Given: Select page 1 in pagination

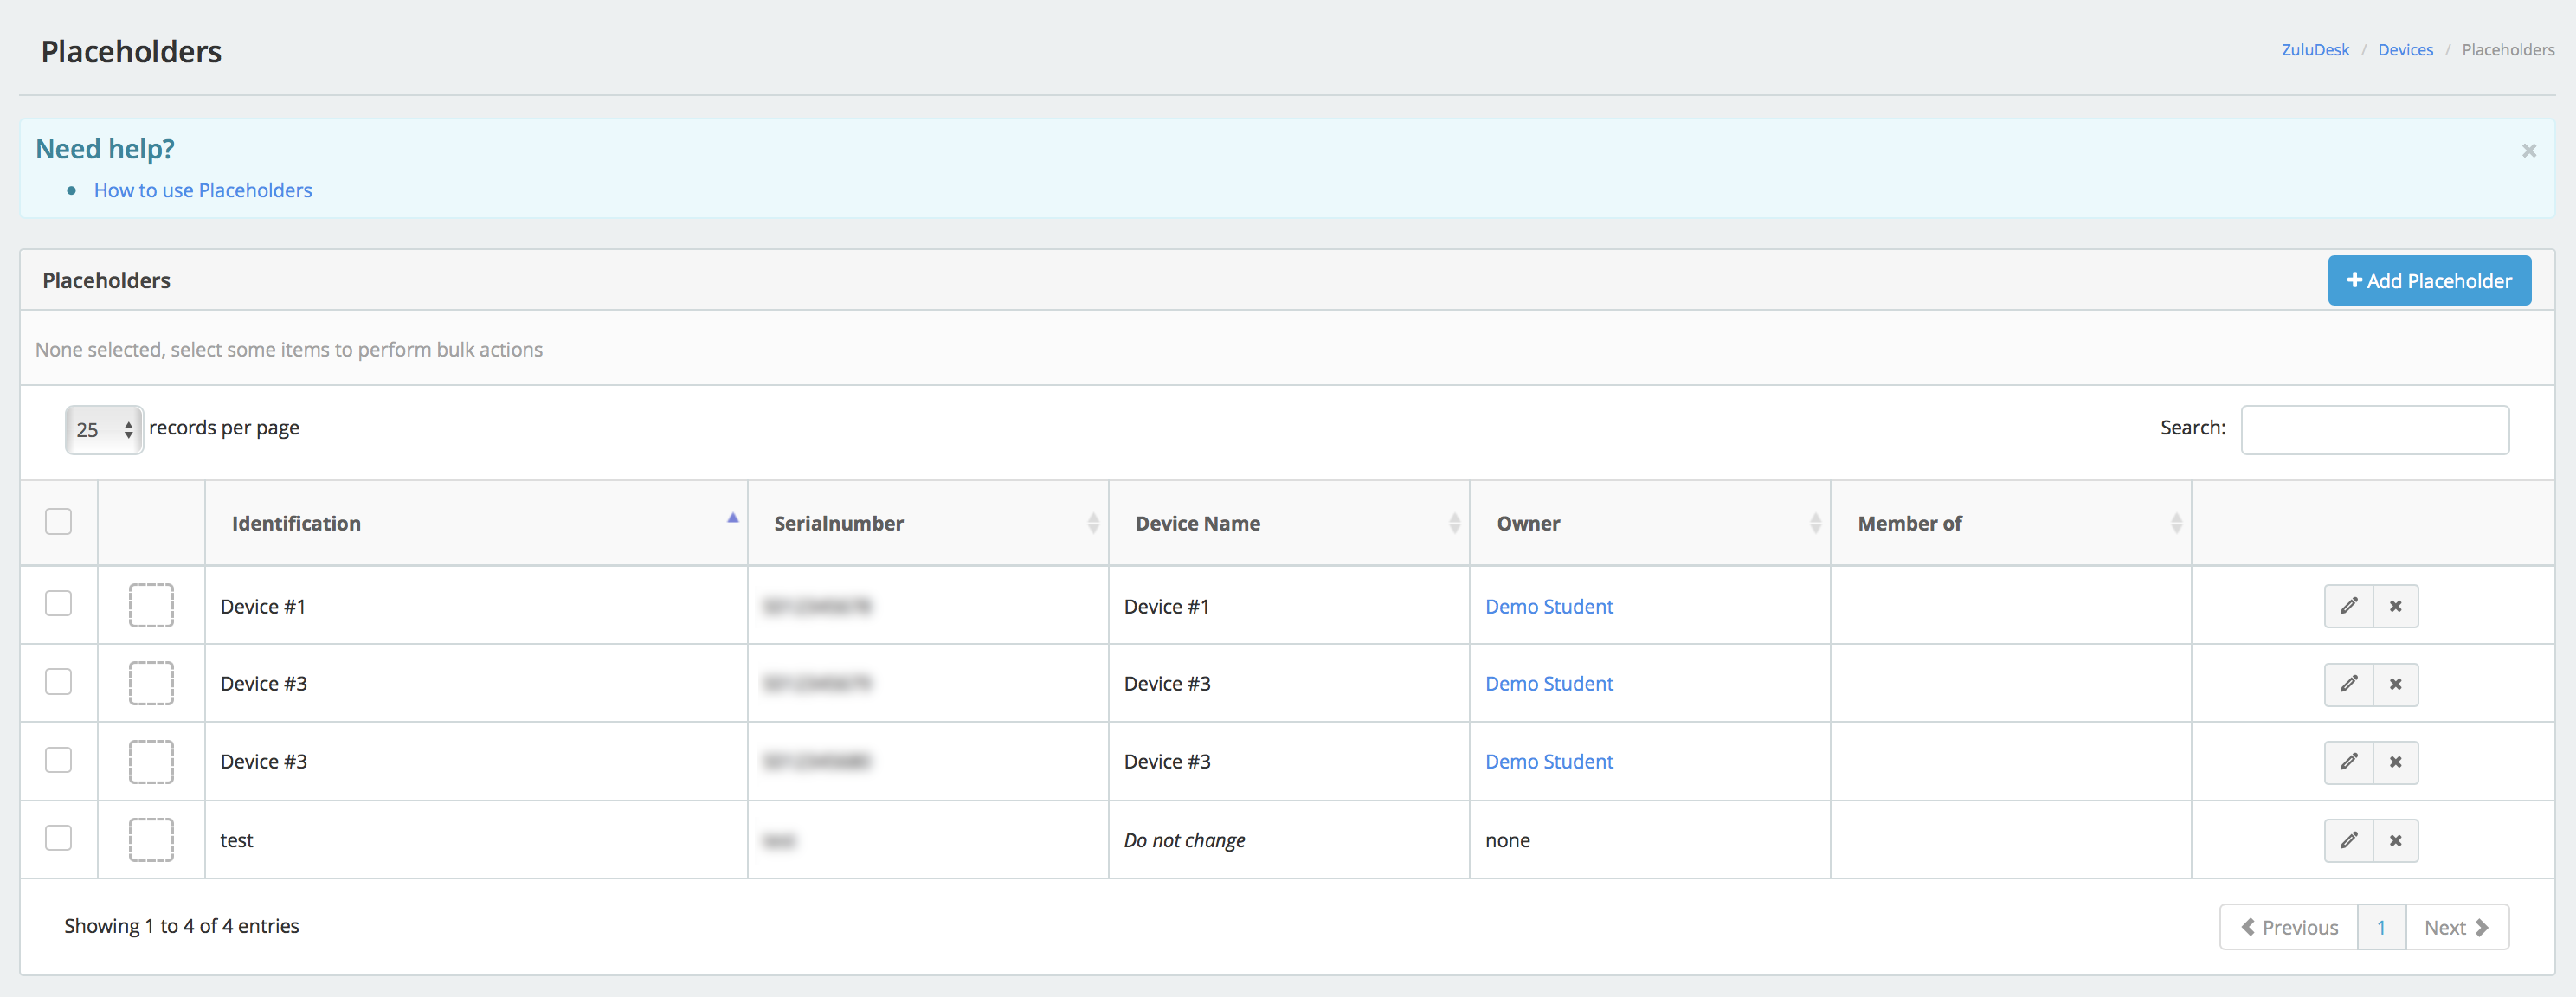Looking at the screenshot, I should coord(2381,927).
